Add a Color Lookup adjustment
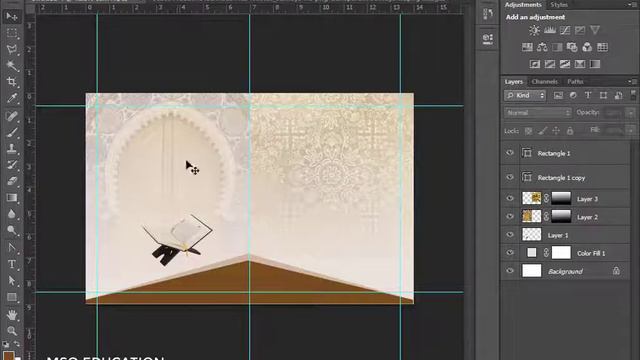This screenshot has width=640, height=360. click(x=602, y=47)
